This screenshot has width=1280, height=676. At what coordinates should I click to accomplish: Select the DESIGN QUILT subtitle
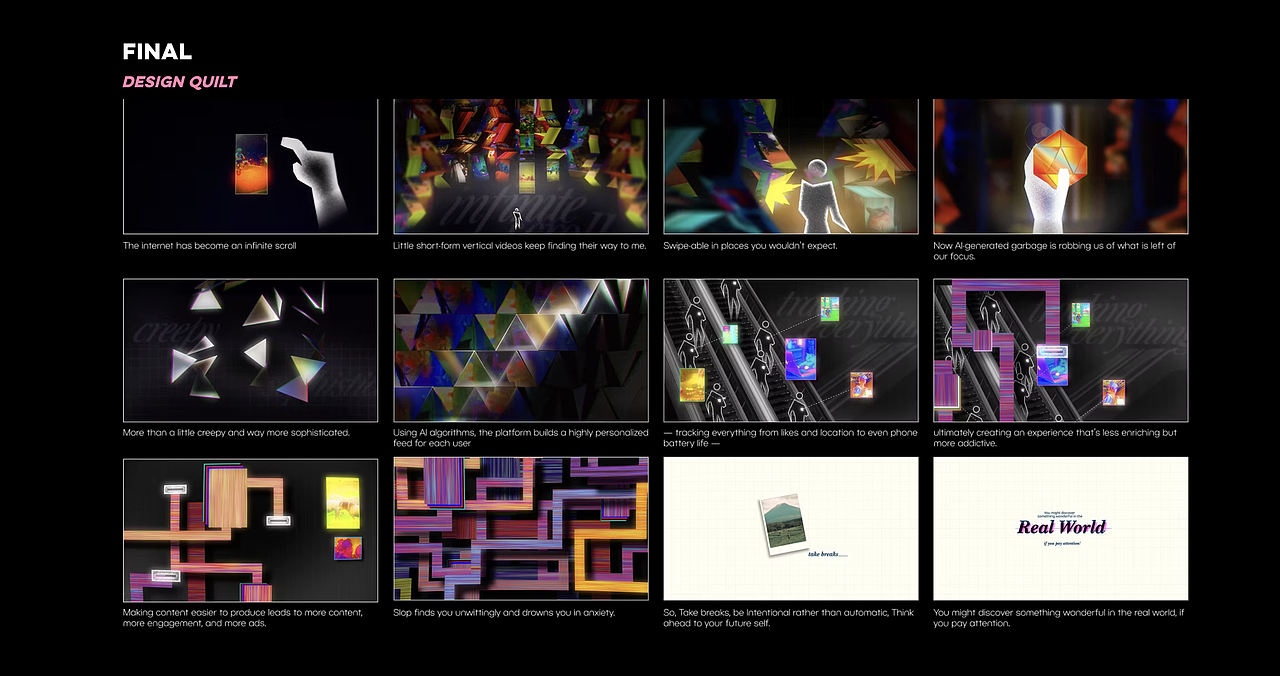point(180,81)
